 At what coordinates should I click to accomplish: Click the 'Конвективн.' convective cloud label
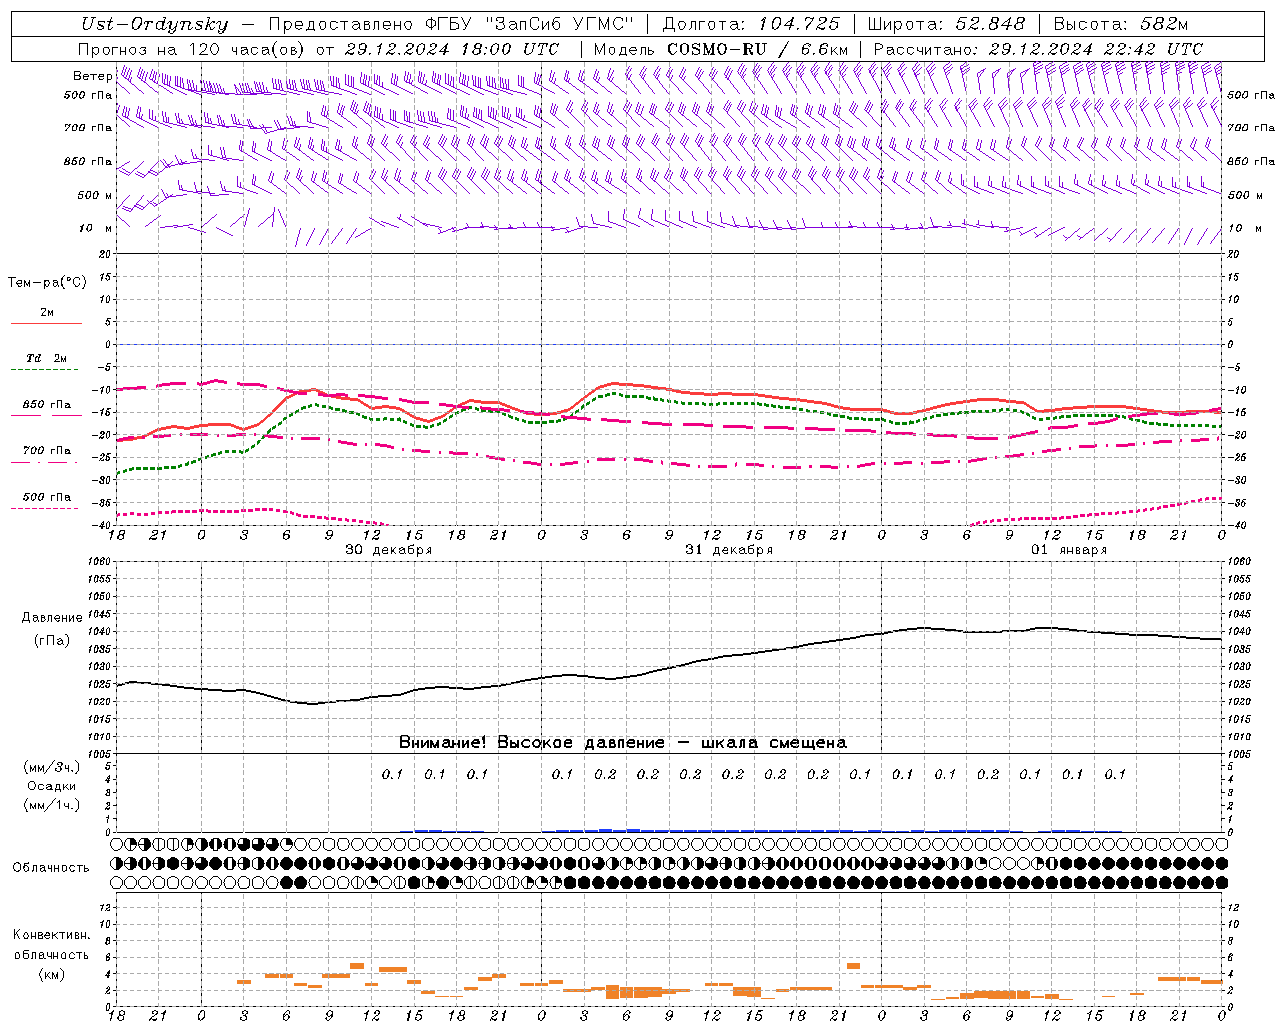[52, 935]
